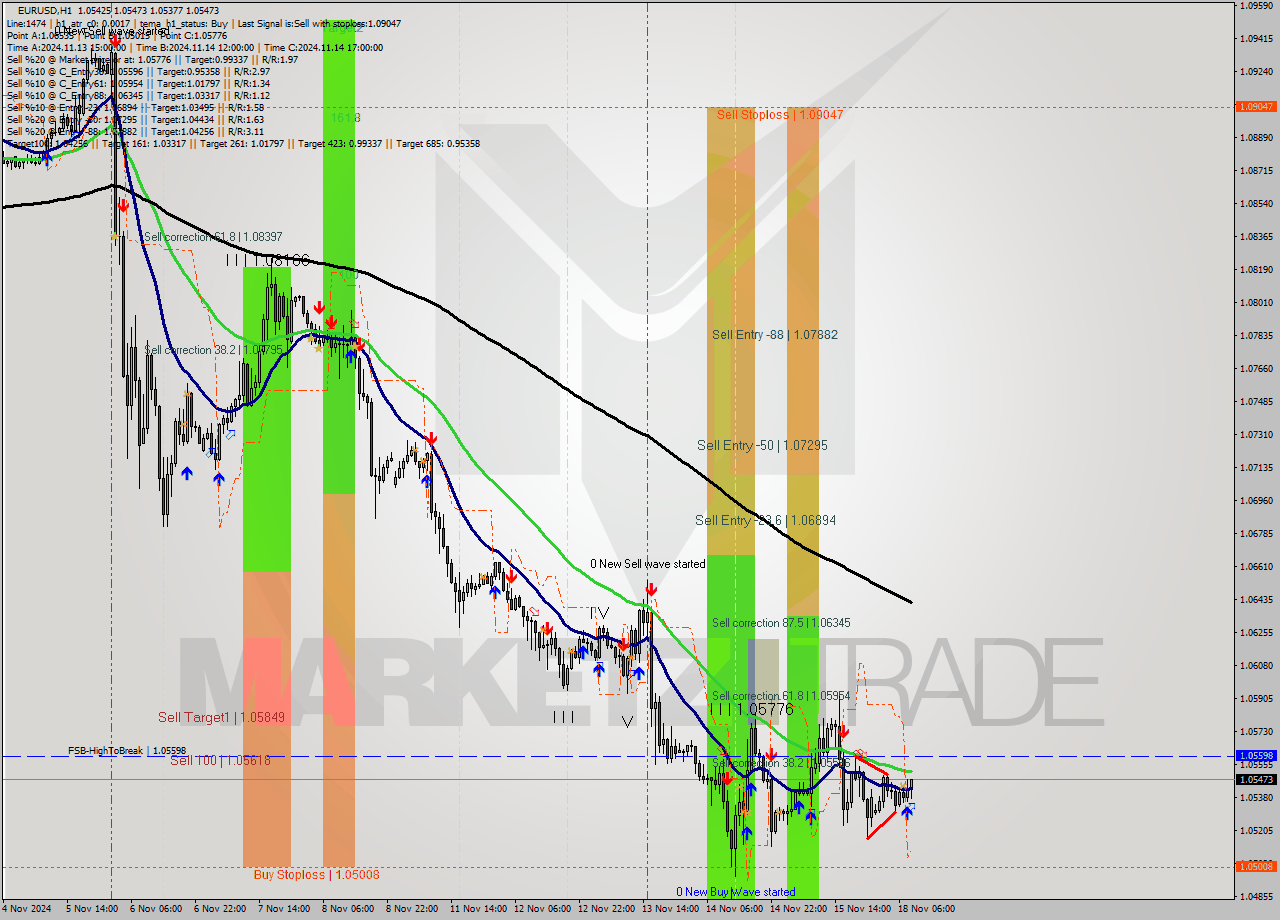Click the 'Sell Entry -50 | 1.07295' label
The height and width of the screenshot is (920, 1280).
click(x=762, y=445)
